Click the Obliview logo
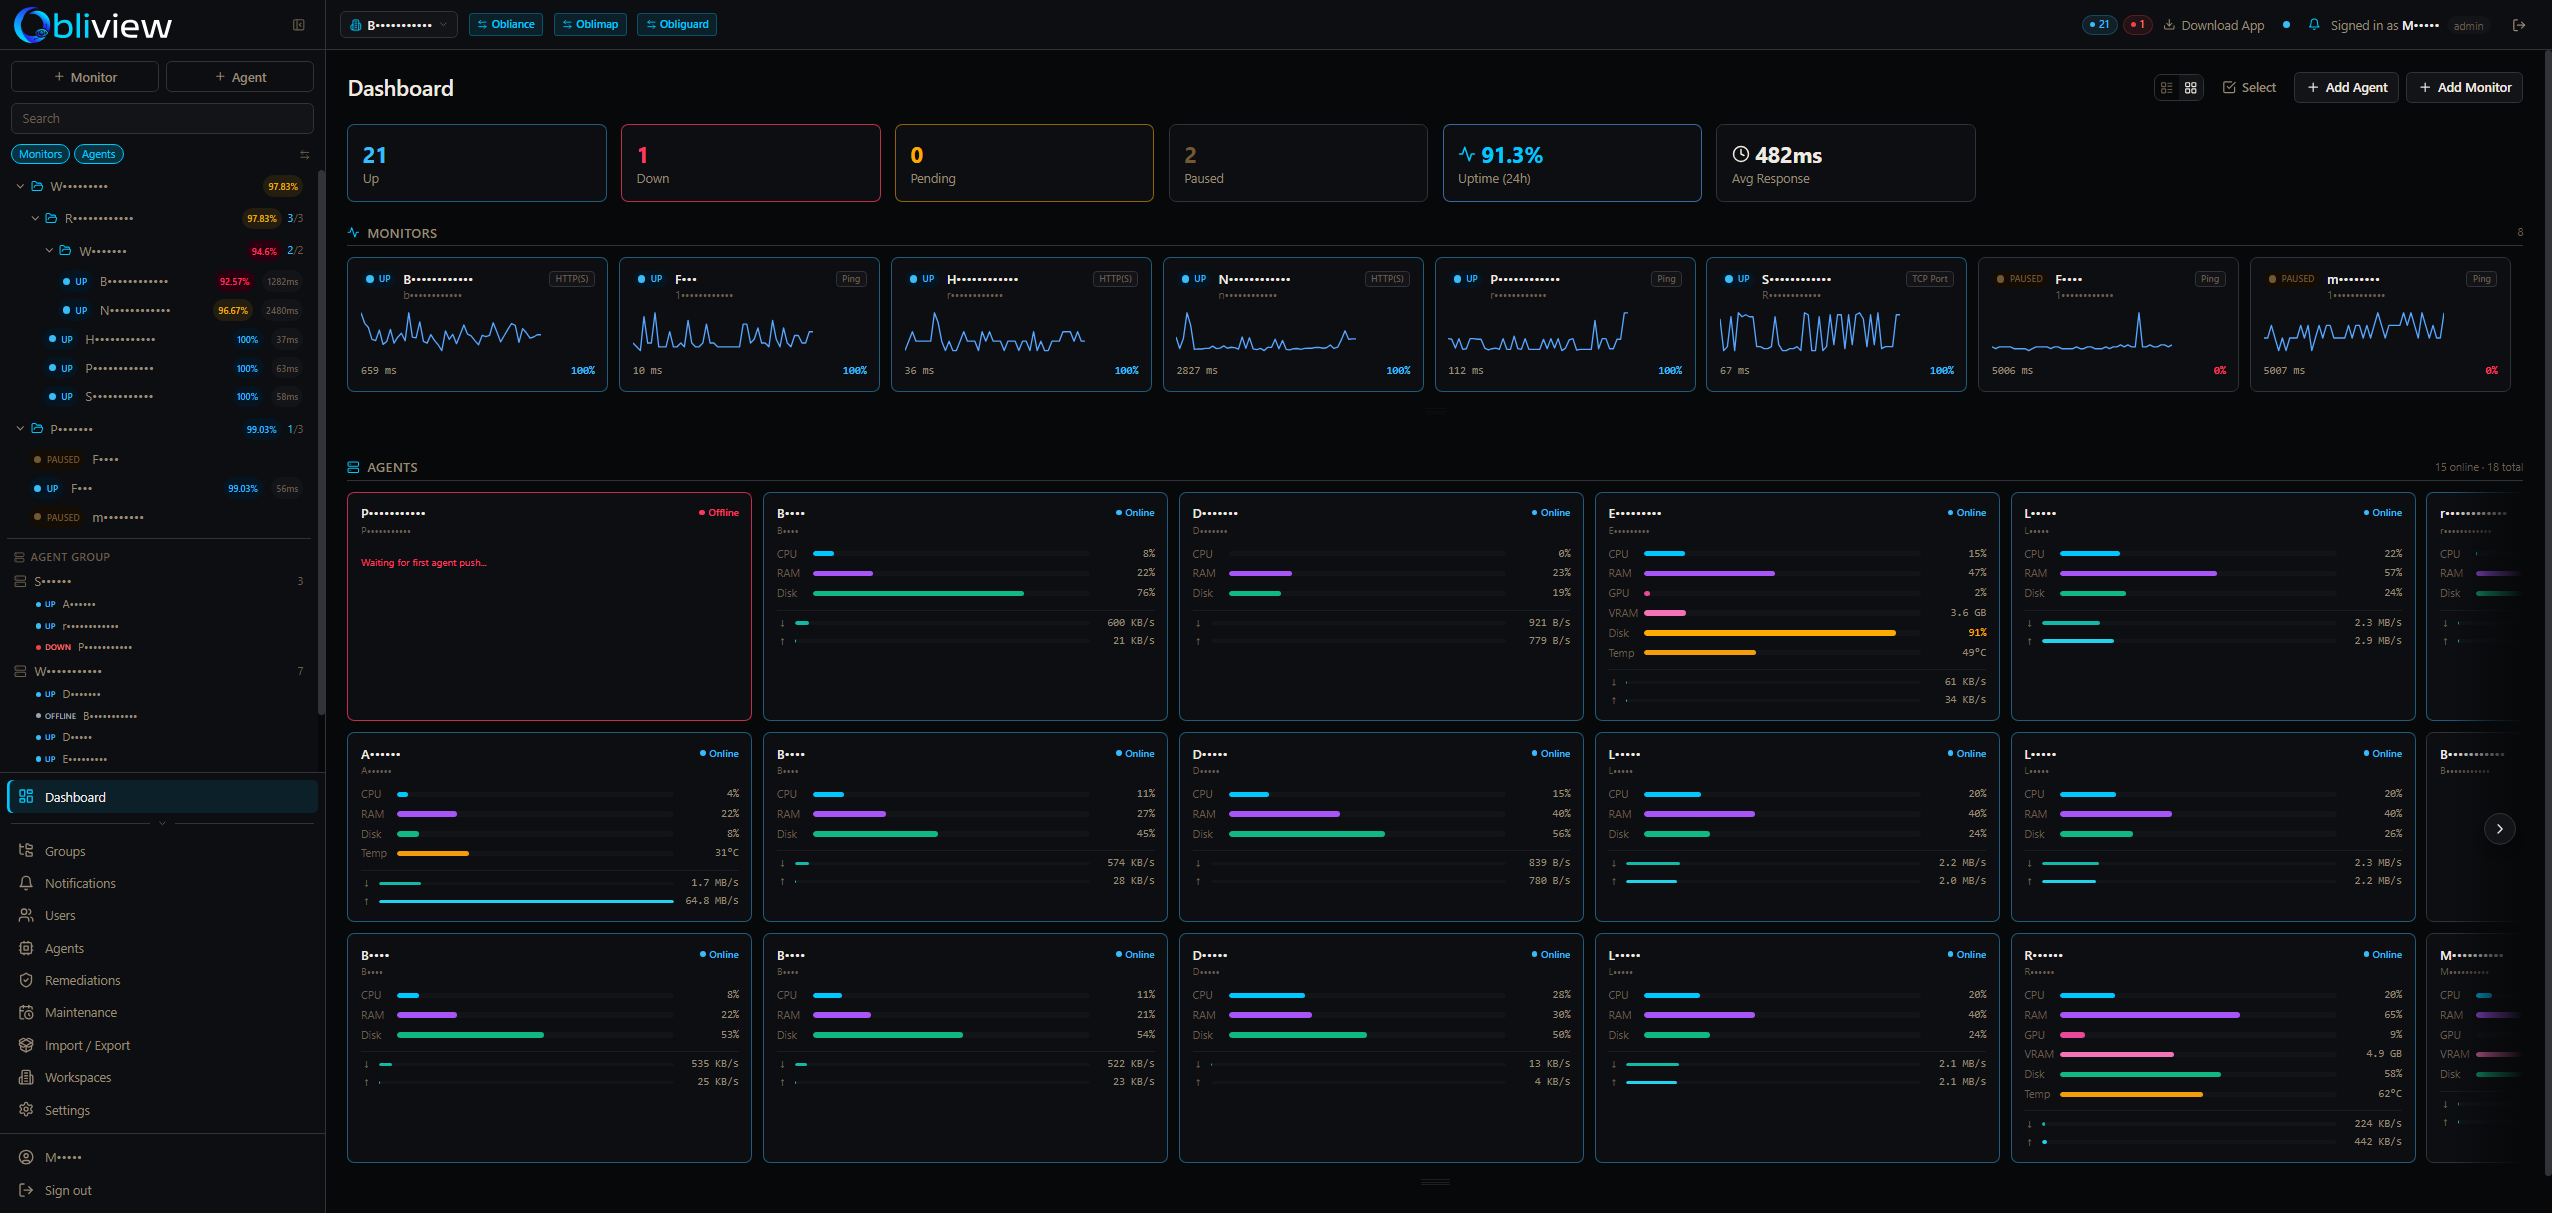Image resolution: width=2552 pixels, height=1213 pixels. click(92, 25)
